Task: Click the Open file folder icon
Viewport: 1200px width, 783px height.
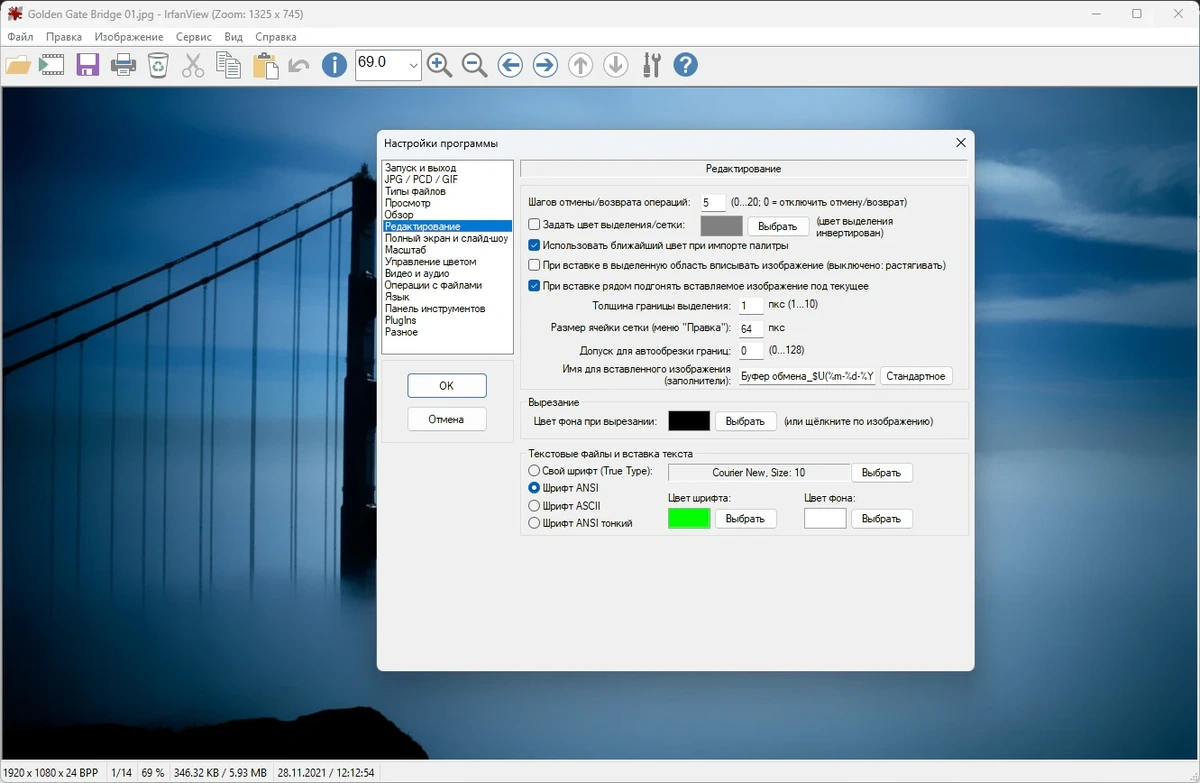Action: (18, 66)
